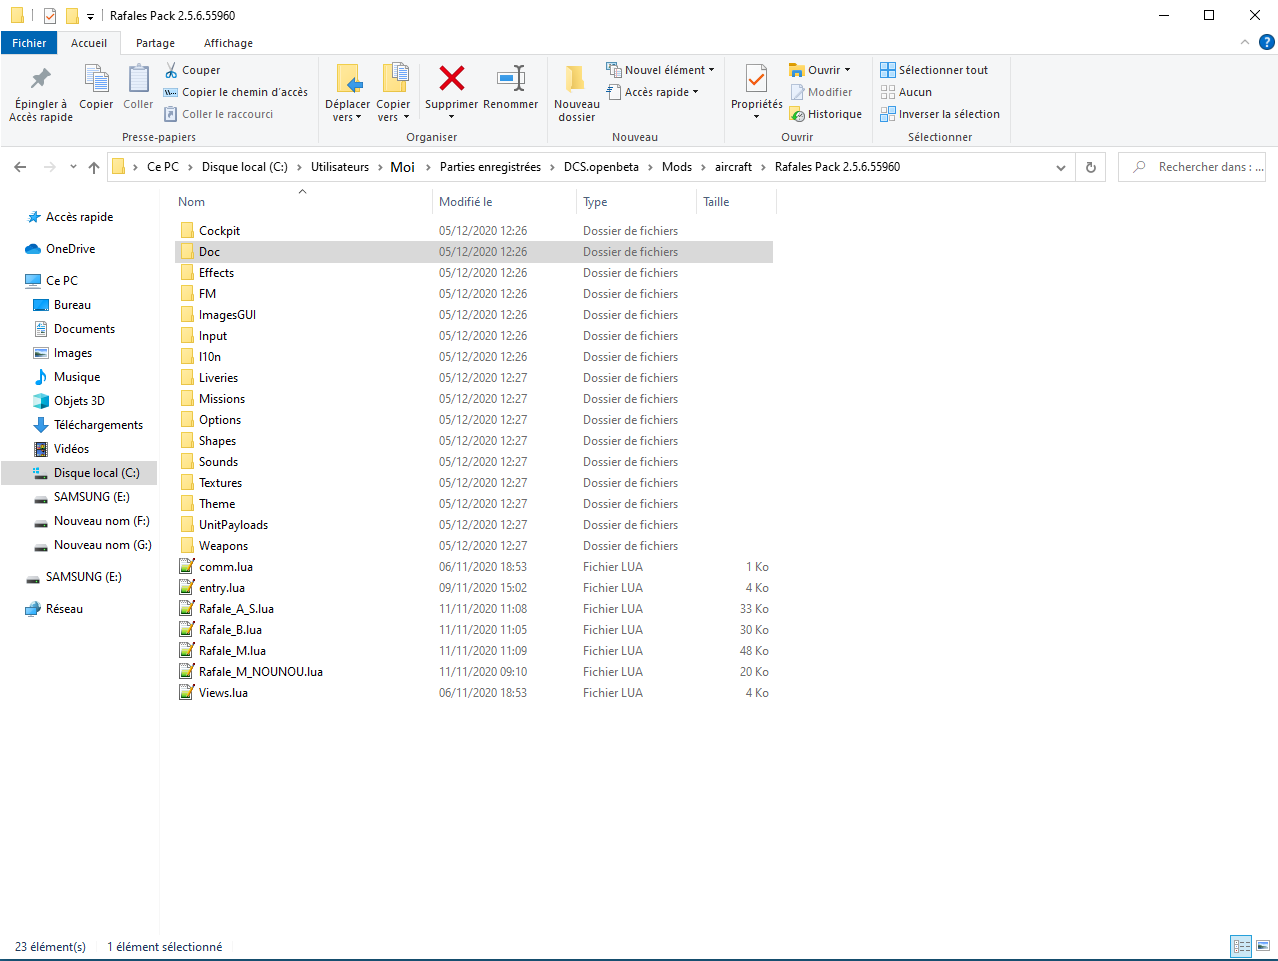Screen dimensions: 1278x961
Task: Show file Historique
Action: [x=825, y=114]
